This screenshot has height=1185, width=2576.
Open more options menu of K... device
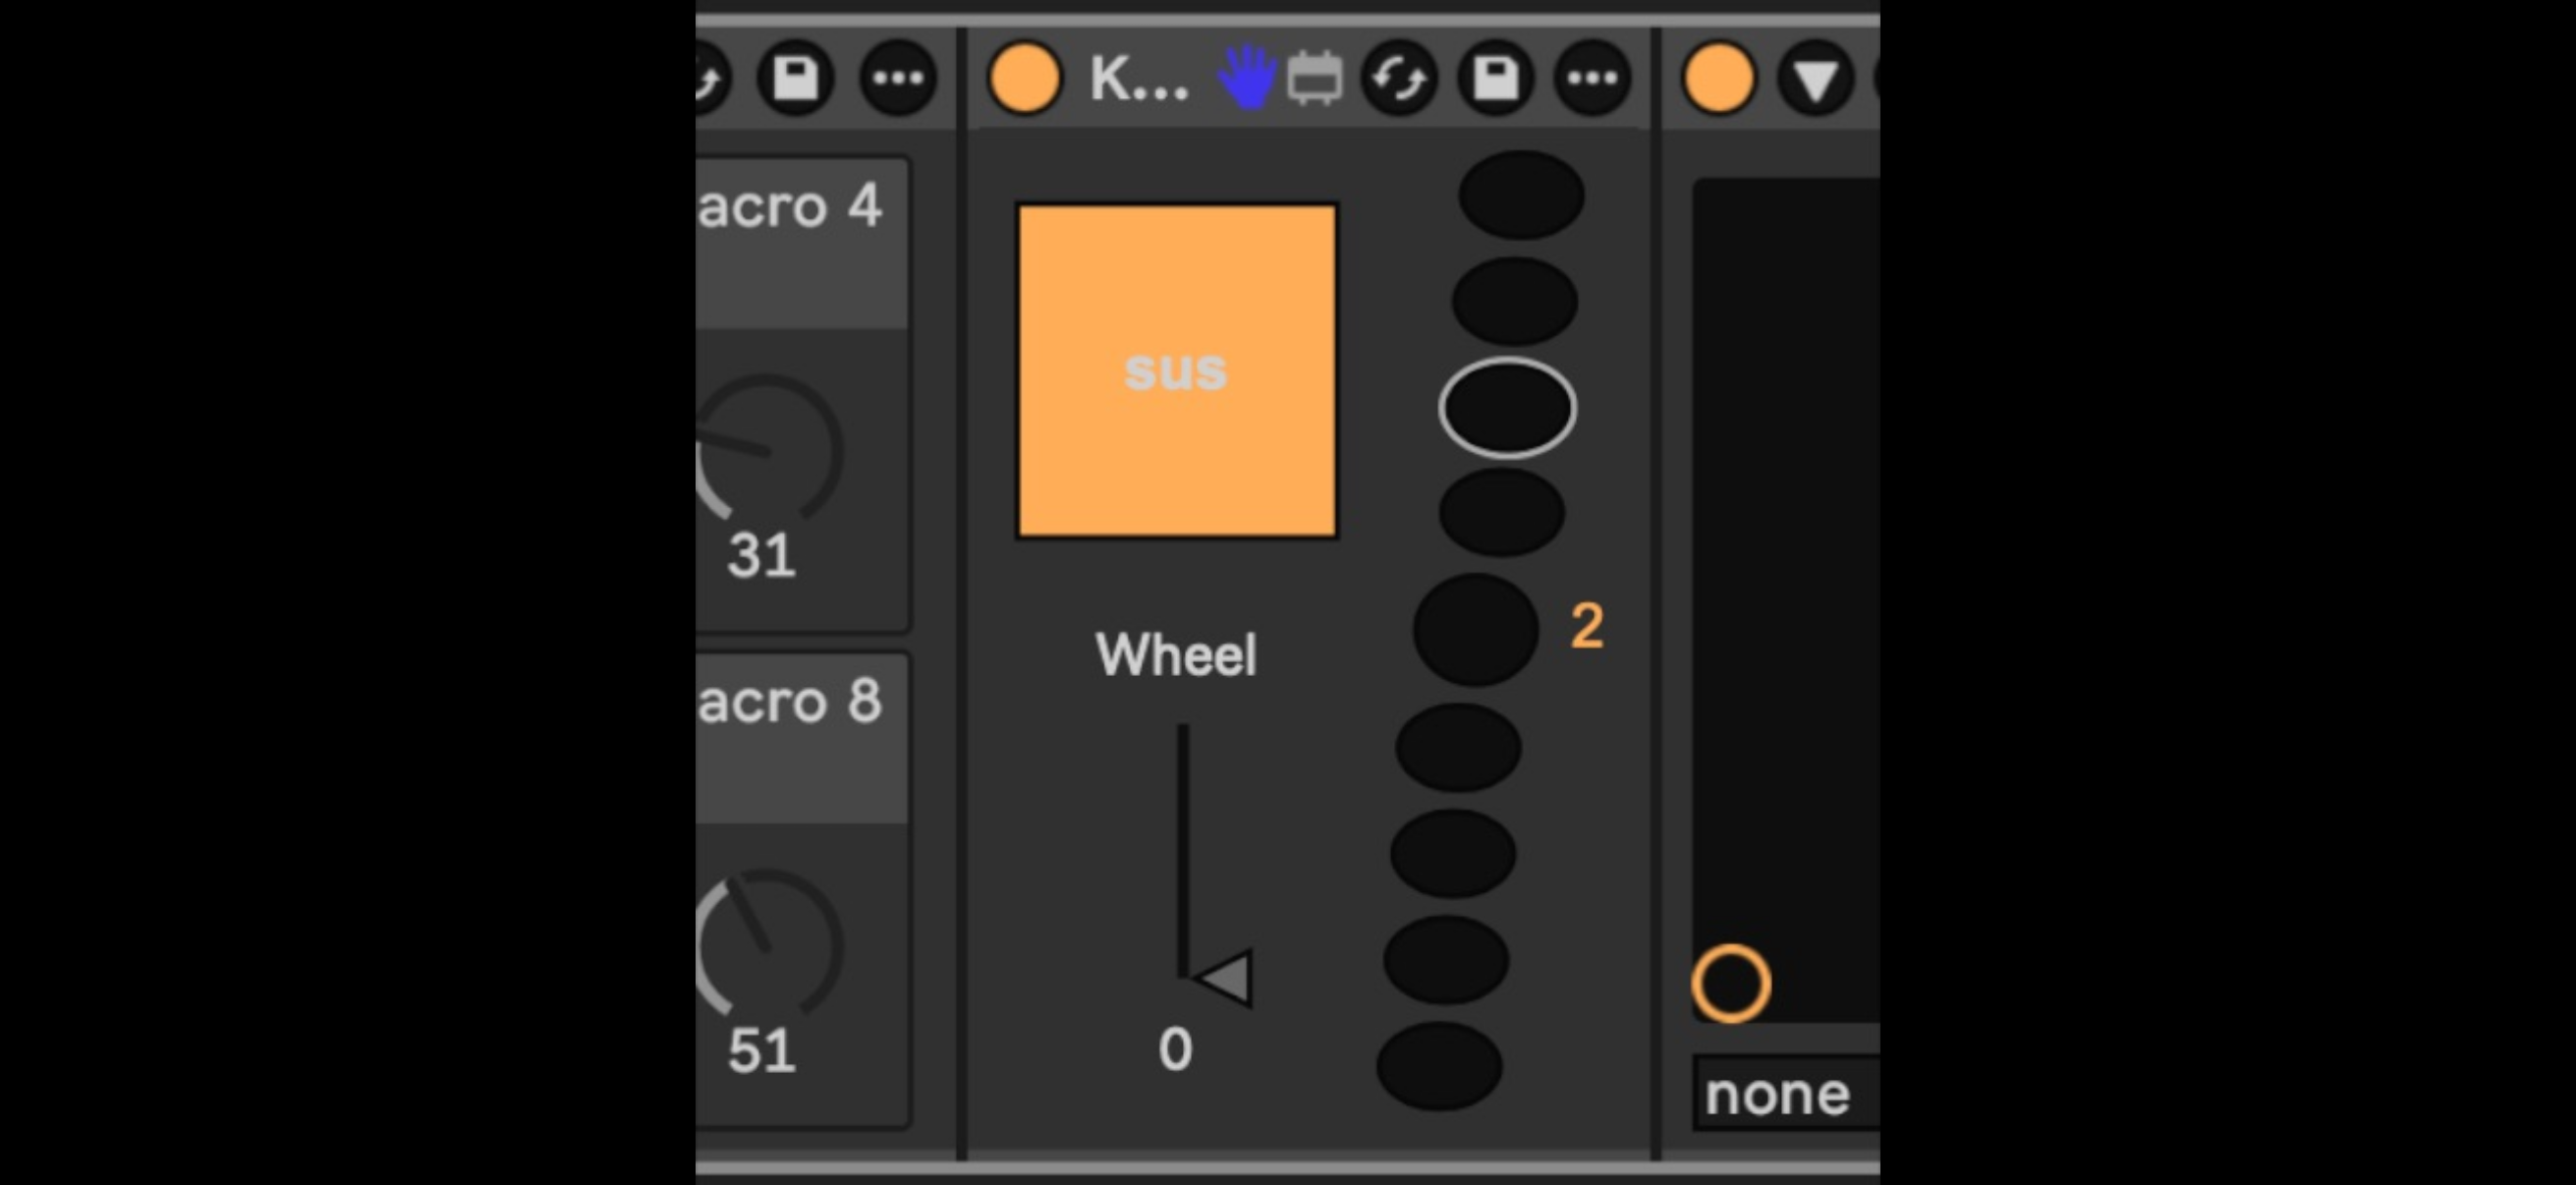click(x=1593, y=78)
